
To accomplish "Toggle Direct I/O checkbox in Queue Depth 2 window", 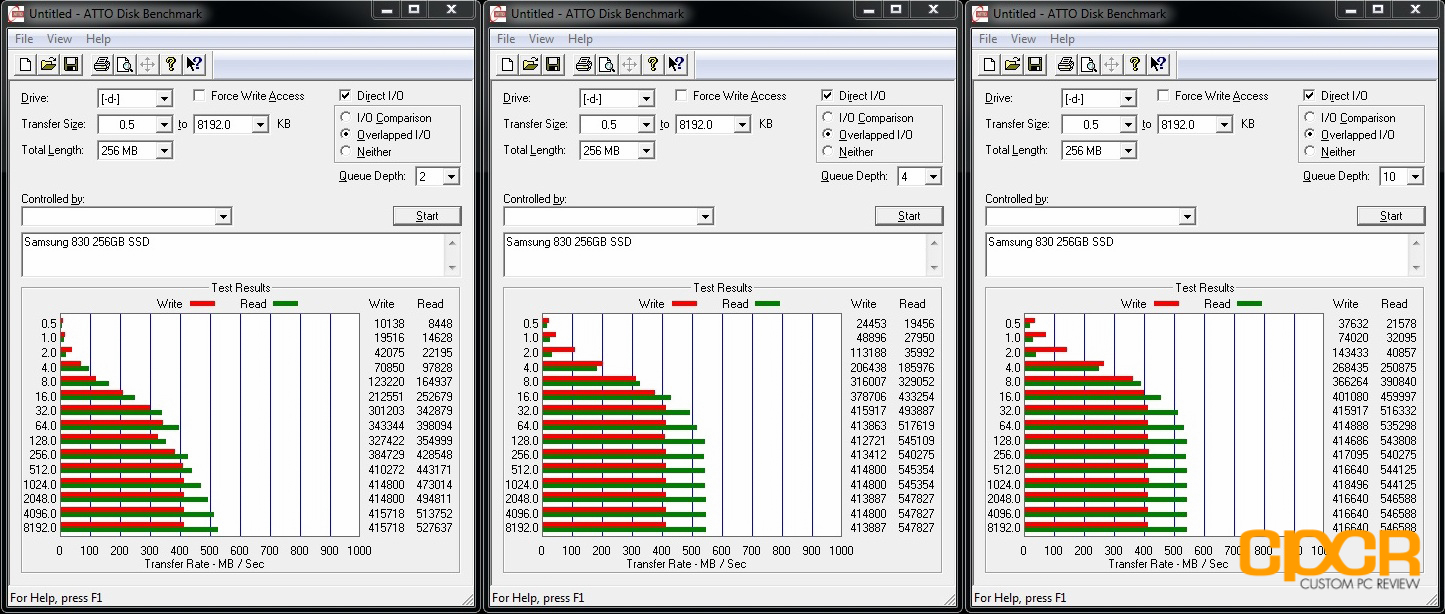I will [346, 96].
